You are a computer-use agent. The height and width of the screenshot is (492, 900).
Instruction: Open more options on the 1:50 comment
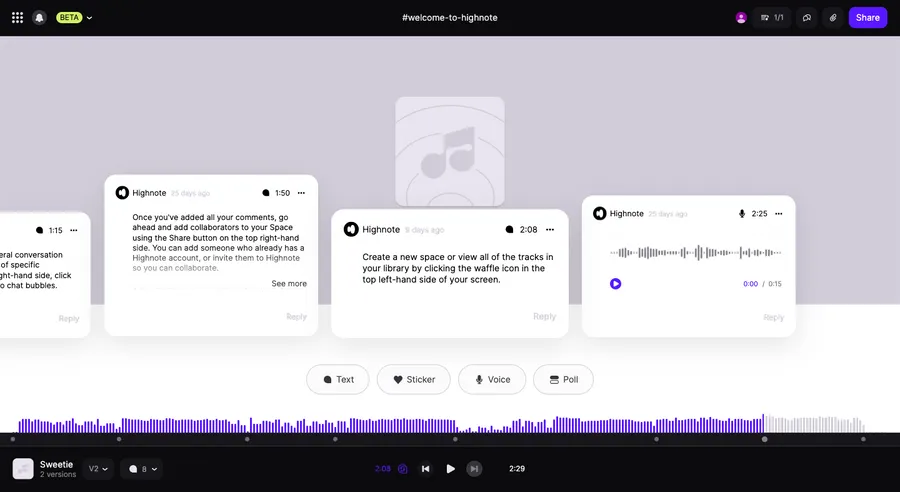301,193
